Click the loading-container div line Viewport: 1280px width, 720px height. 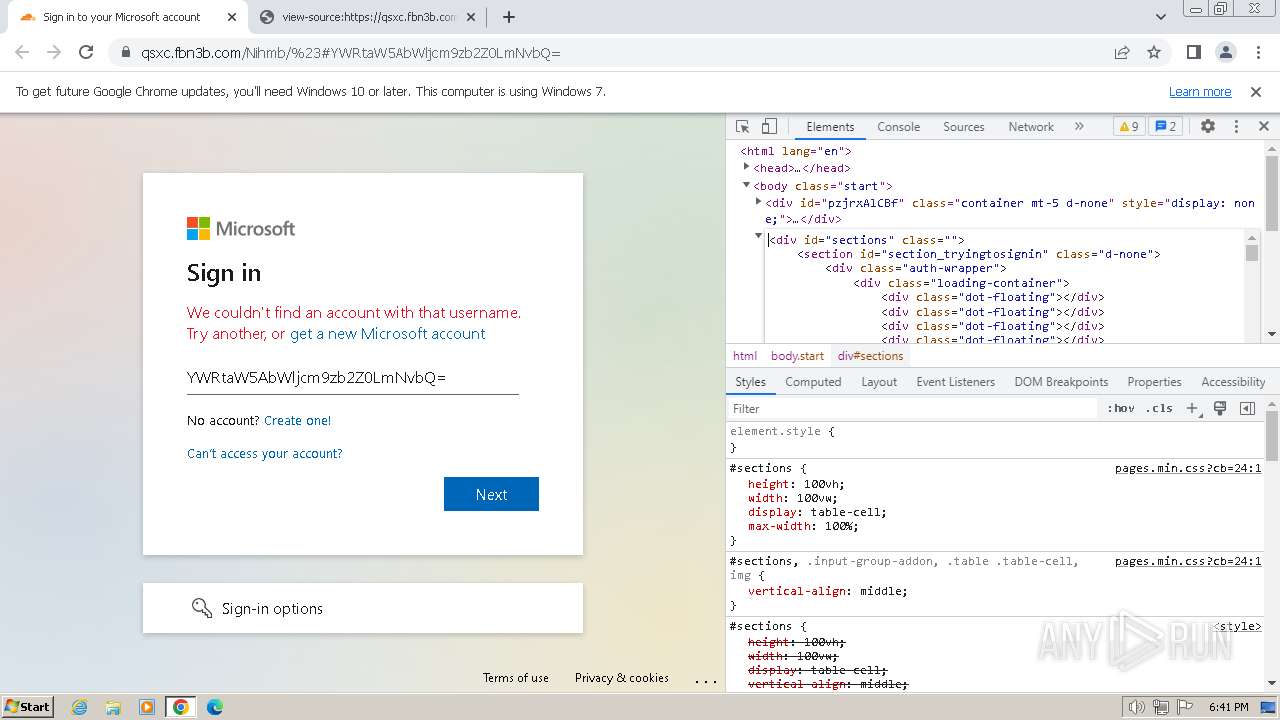[962, 283]
